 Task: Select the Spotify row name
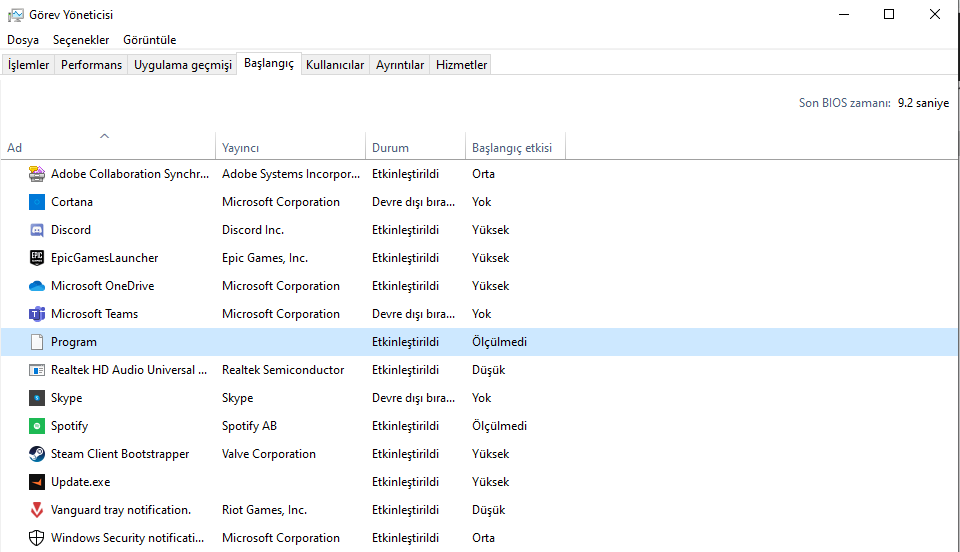[x=69, y=427]
